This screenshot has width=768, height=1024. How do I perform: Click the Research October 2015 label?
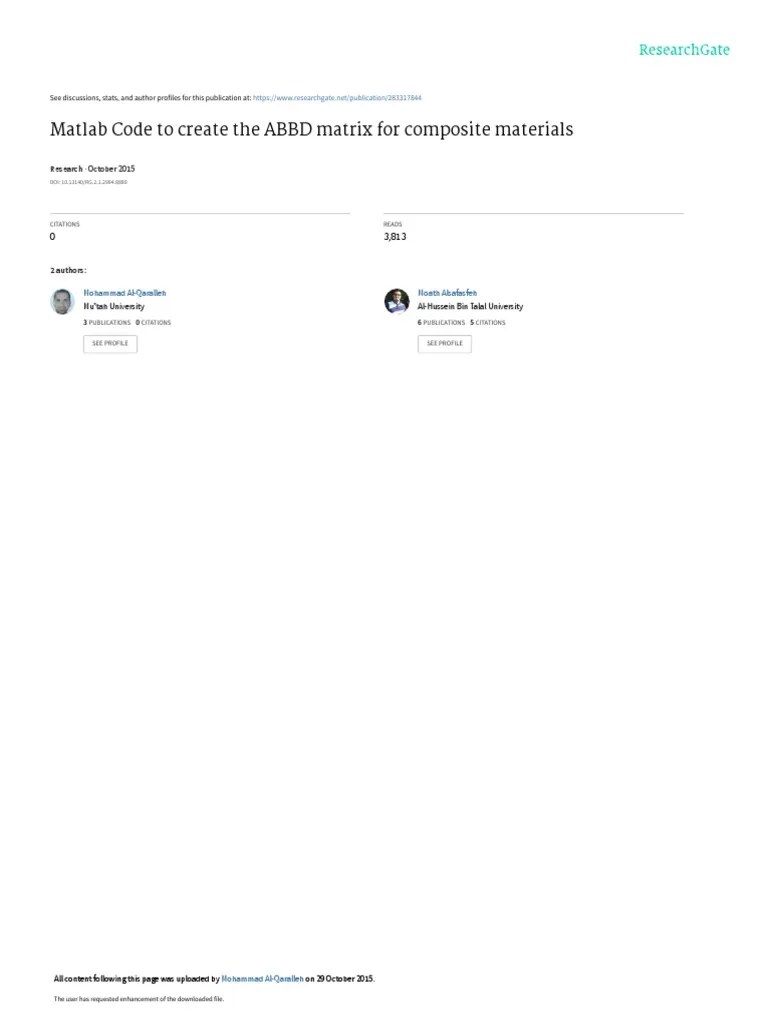click(x=92, y=168)
